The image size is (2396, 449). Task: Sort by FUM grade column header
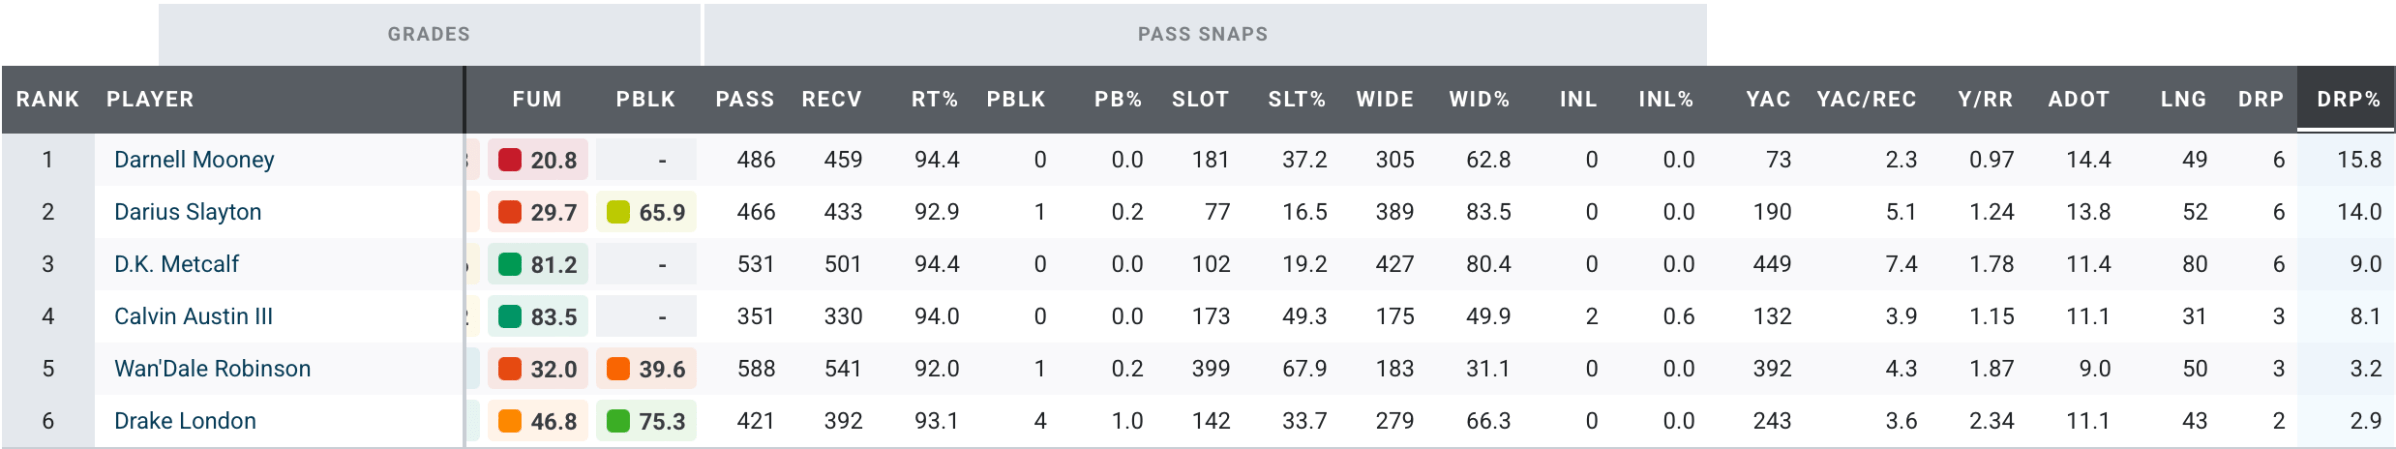tap(537, 100)
